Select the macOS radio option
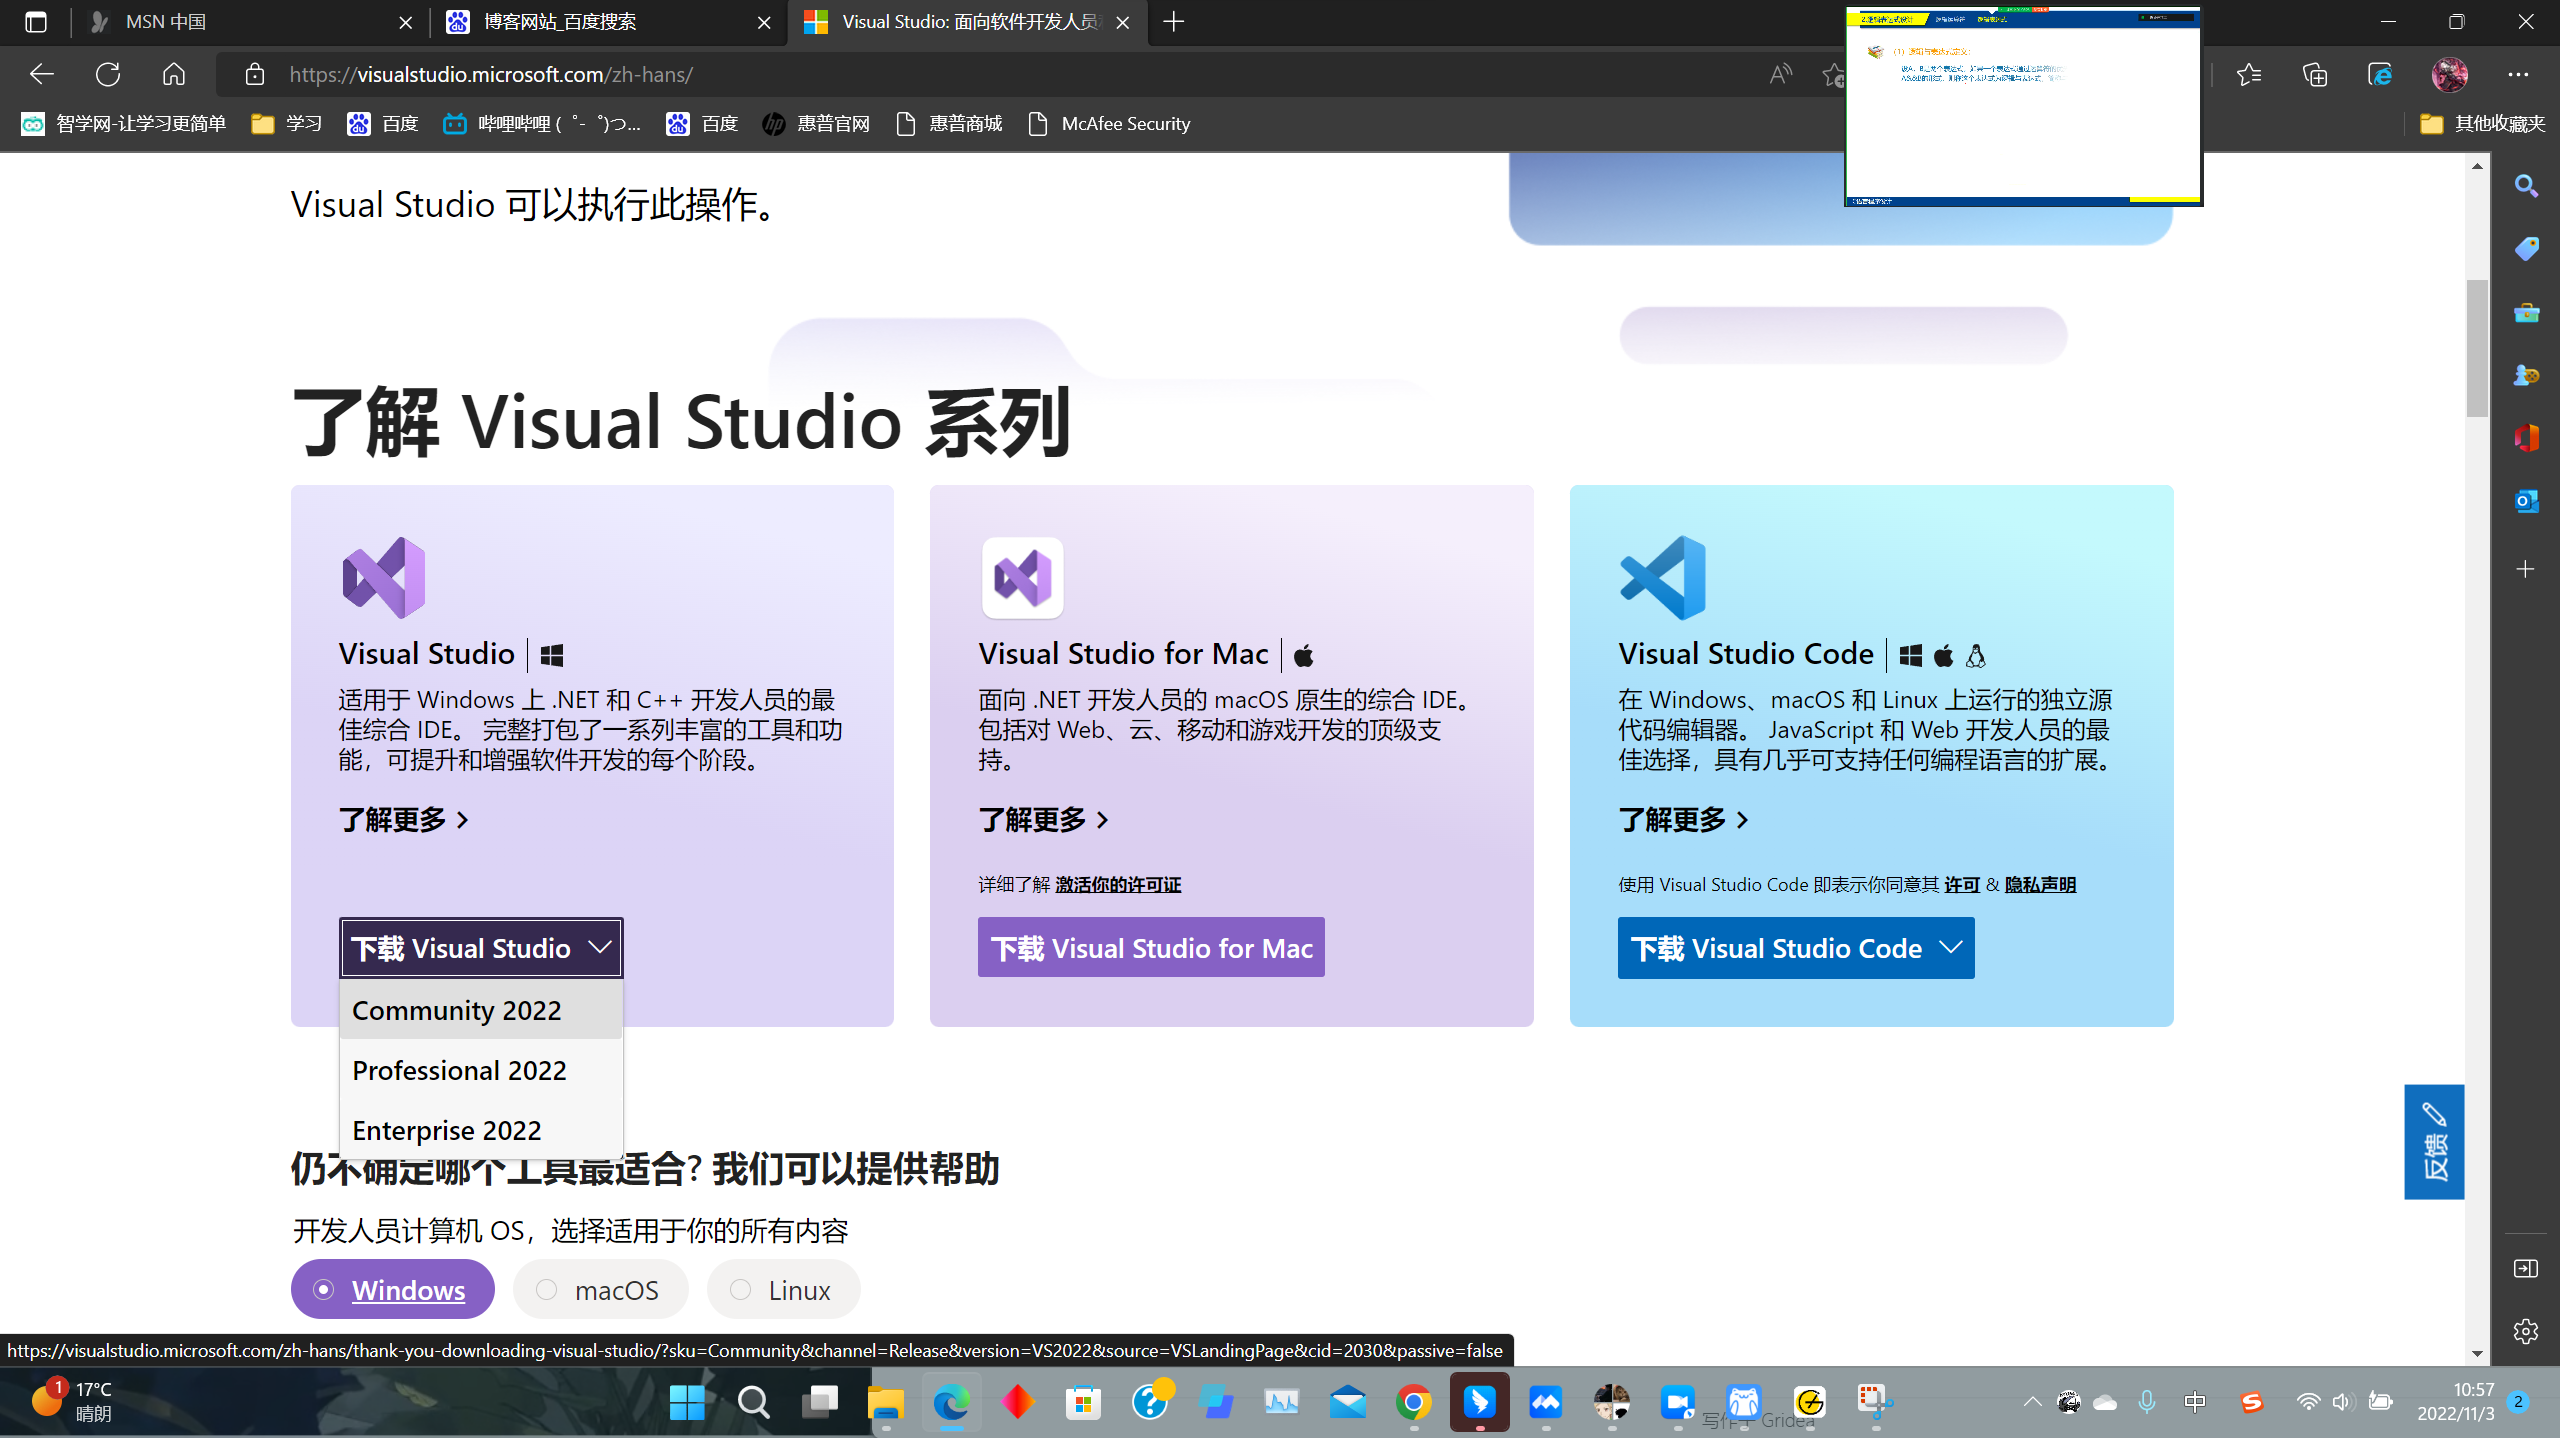 tap(600, 1289)
